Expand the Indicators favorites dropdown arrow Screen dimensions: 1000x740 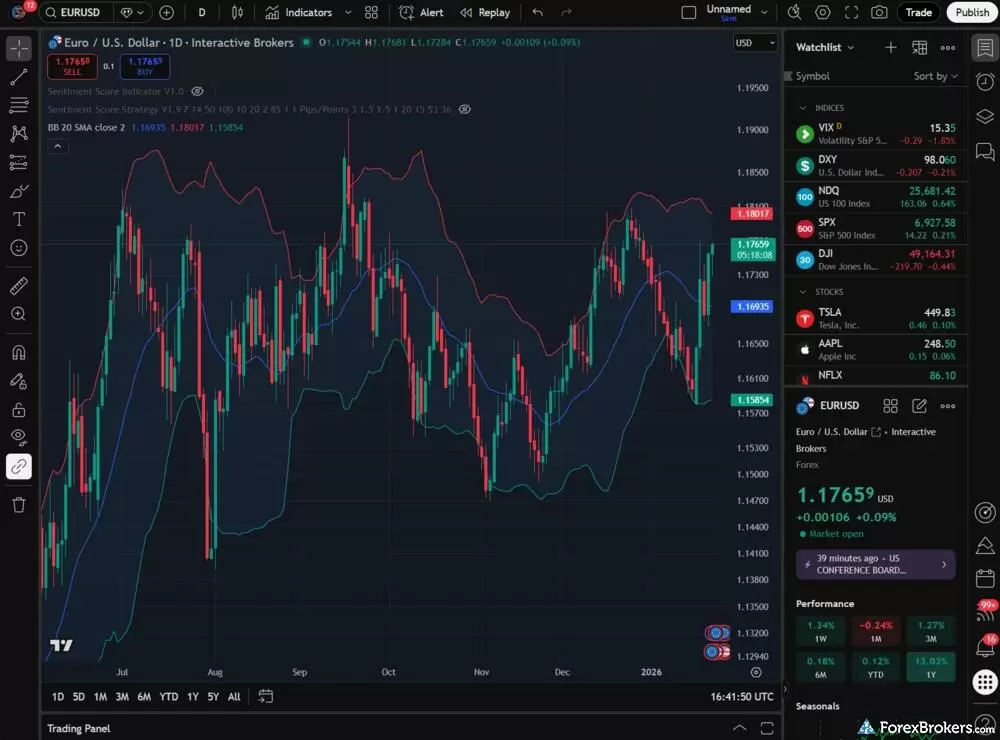click(348, 12)
